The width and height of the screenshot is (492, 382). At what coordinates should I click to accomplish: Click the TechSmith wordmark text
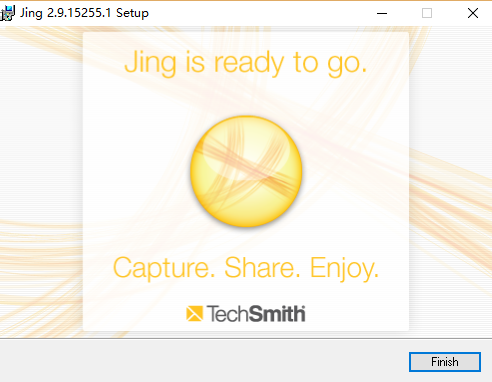pos(256,314)
